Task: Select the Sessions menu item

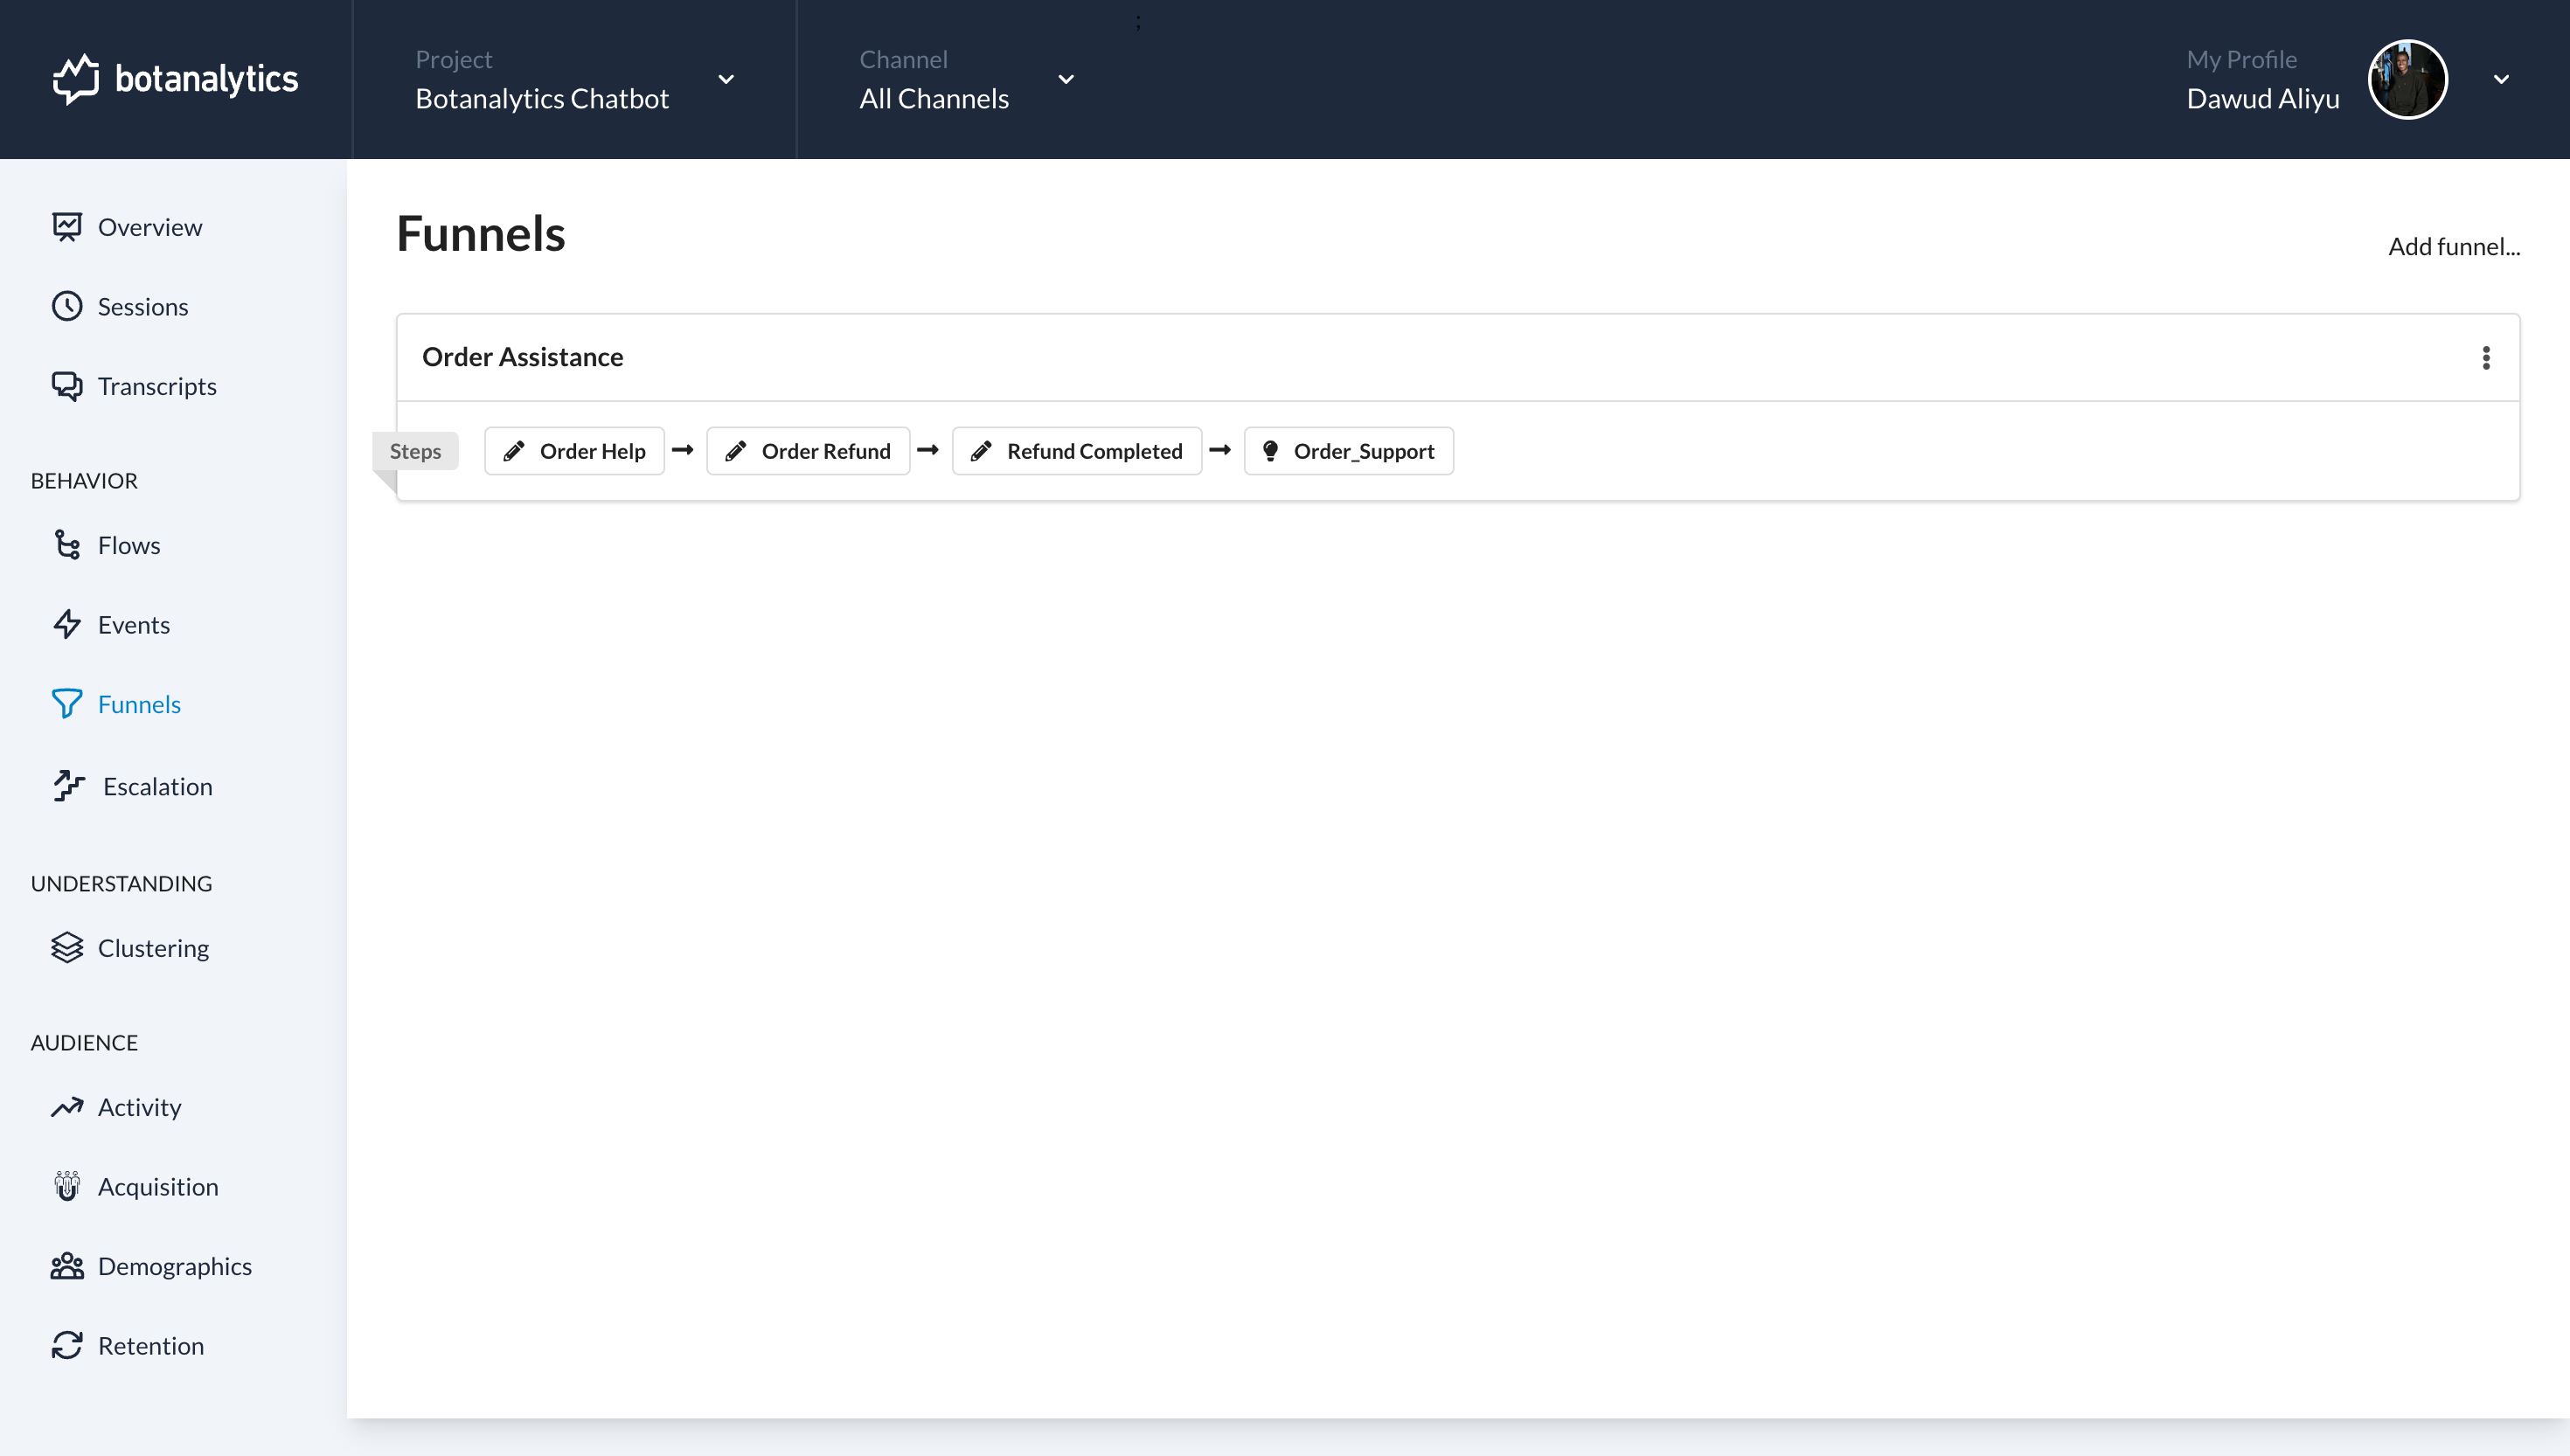Action: (143, 305)
